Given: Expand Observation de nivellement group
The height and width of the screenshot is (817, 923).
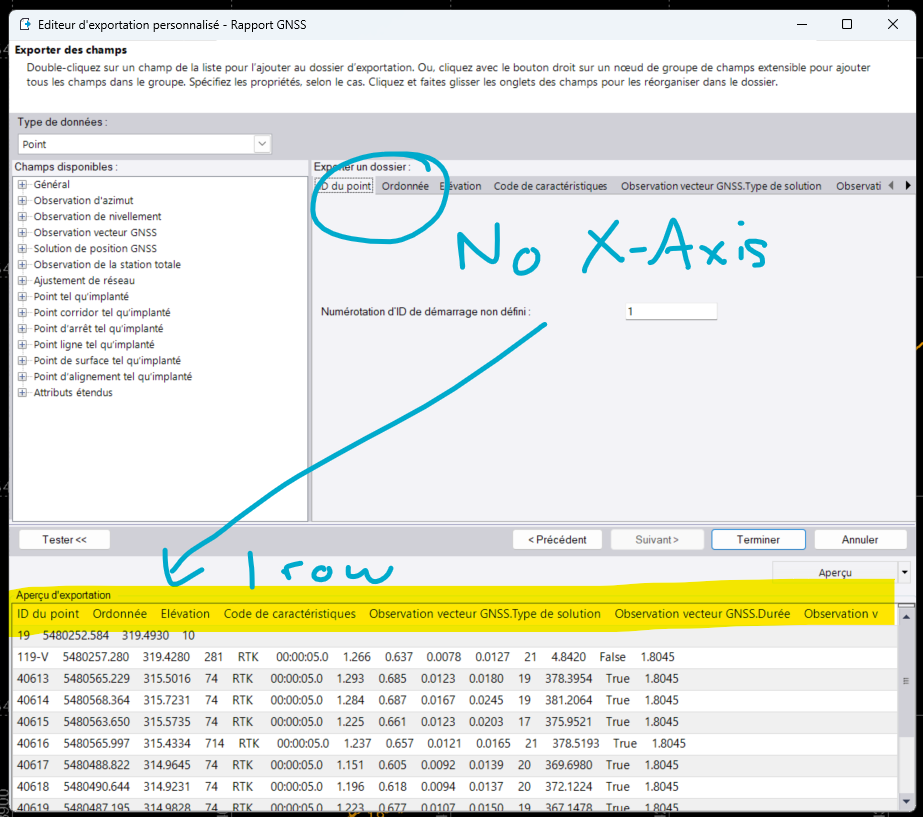Looking at the screenshot, I should (x=22, y=217).
